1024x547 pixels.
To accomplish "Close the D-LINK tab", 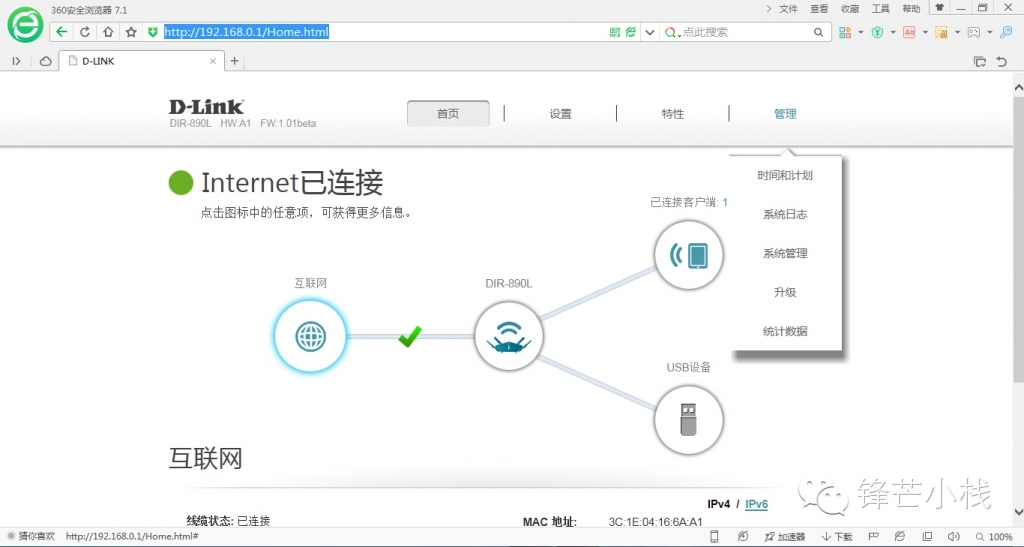I will coord(213,61).
